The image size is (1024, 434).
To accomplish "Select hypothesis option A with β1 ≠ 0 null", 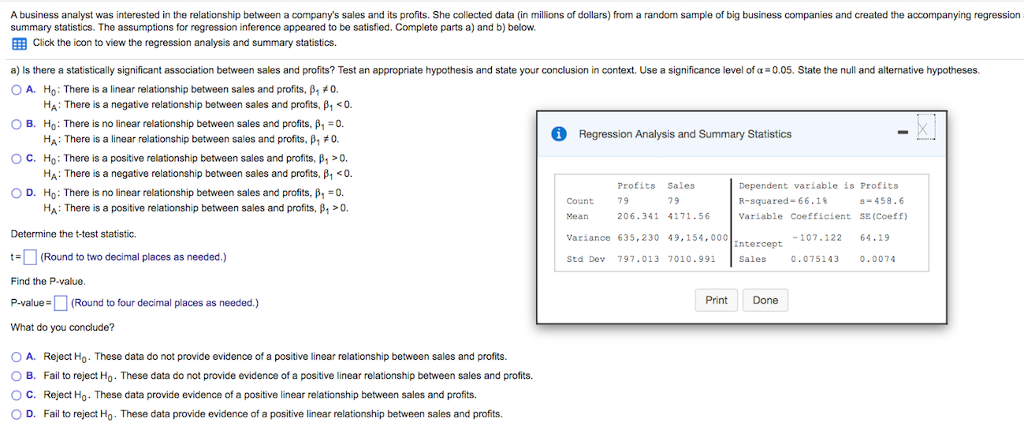I will (x=17, y=90).
